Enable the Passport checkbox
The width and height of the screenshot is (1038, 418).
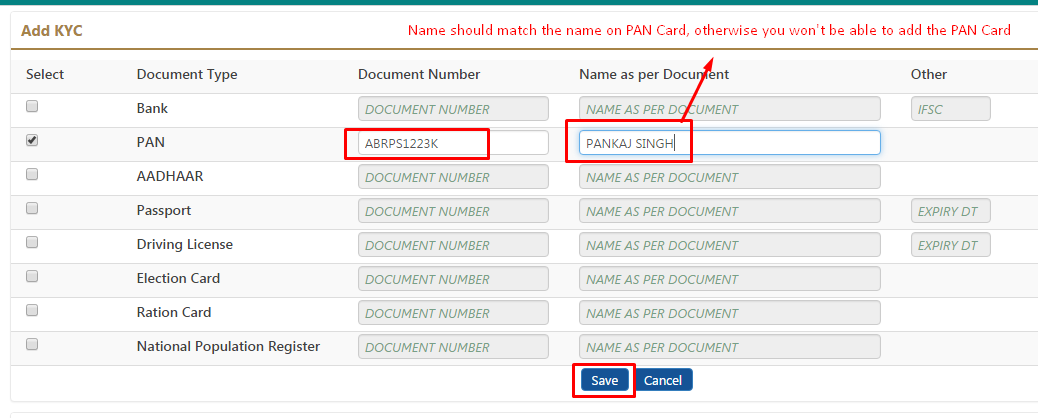[x=32, y=208]
